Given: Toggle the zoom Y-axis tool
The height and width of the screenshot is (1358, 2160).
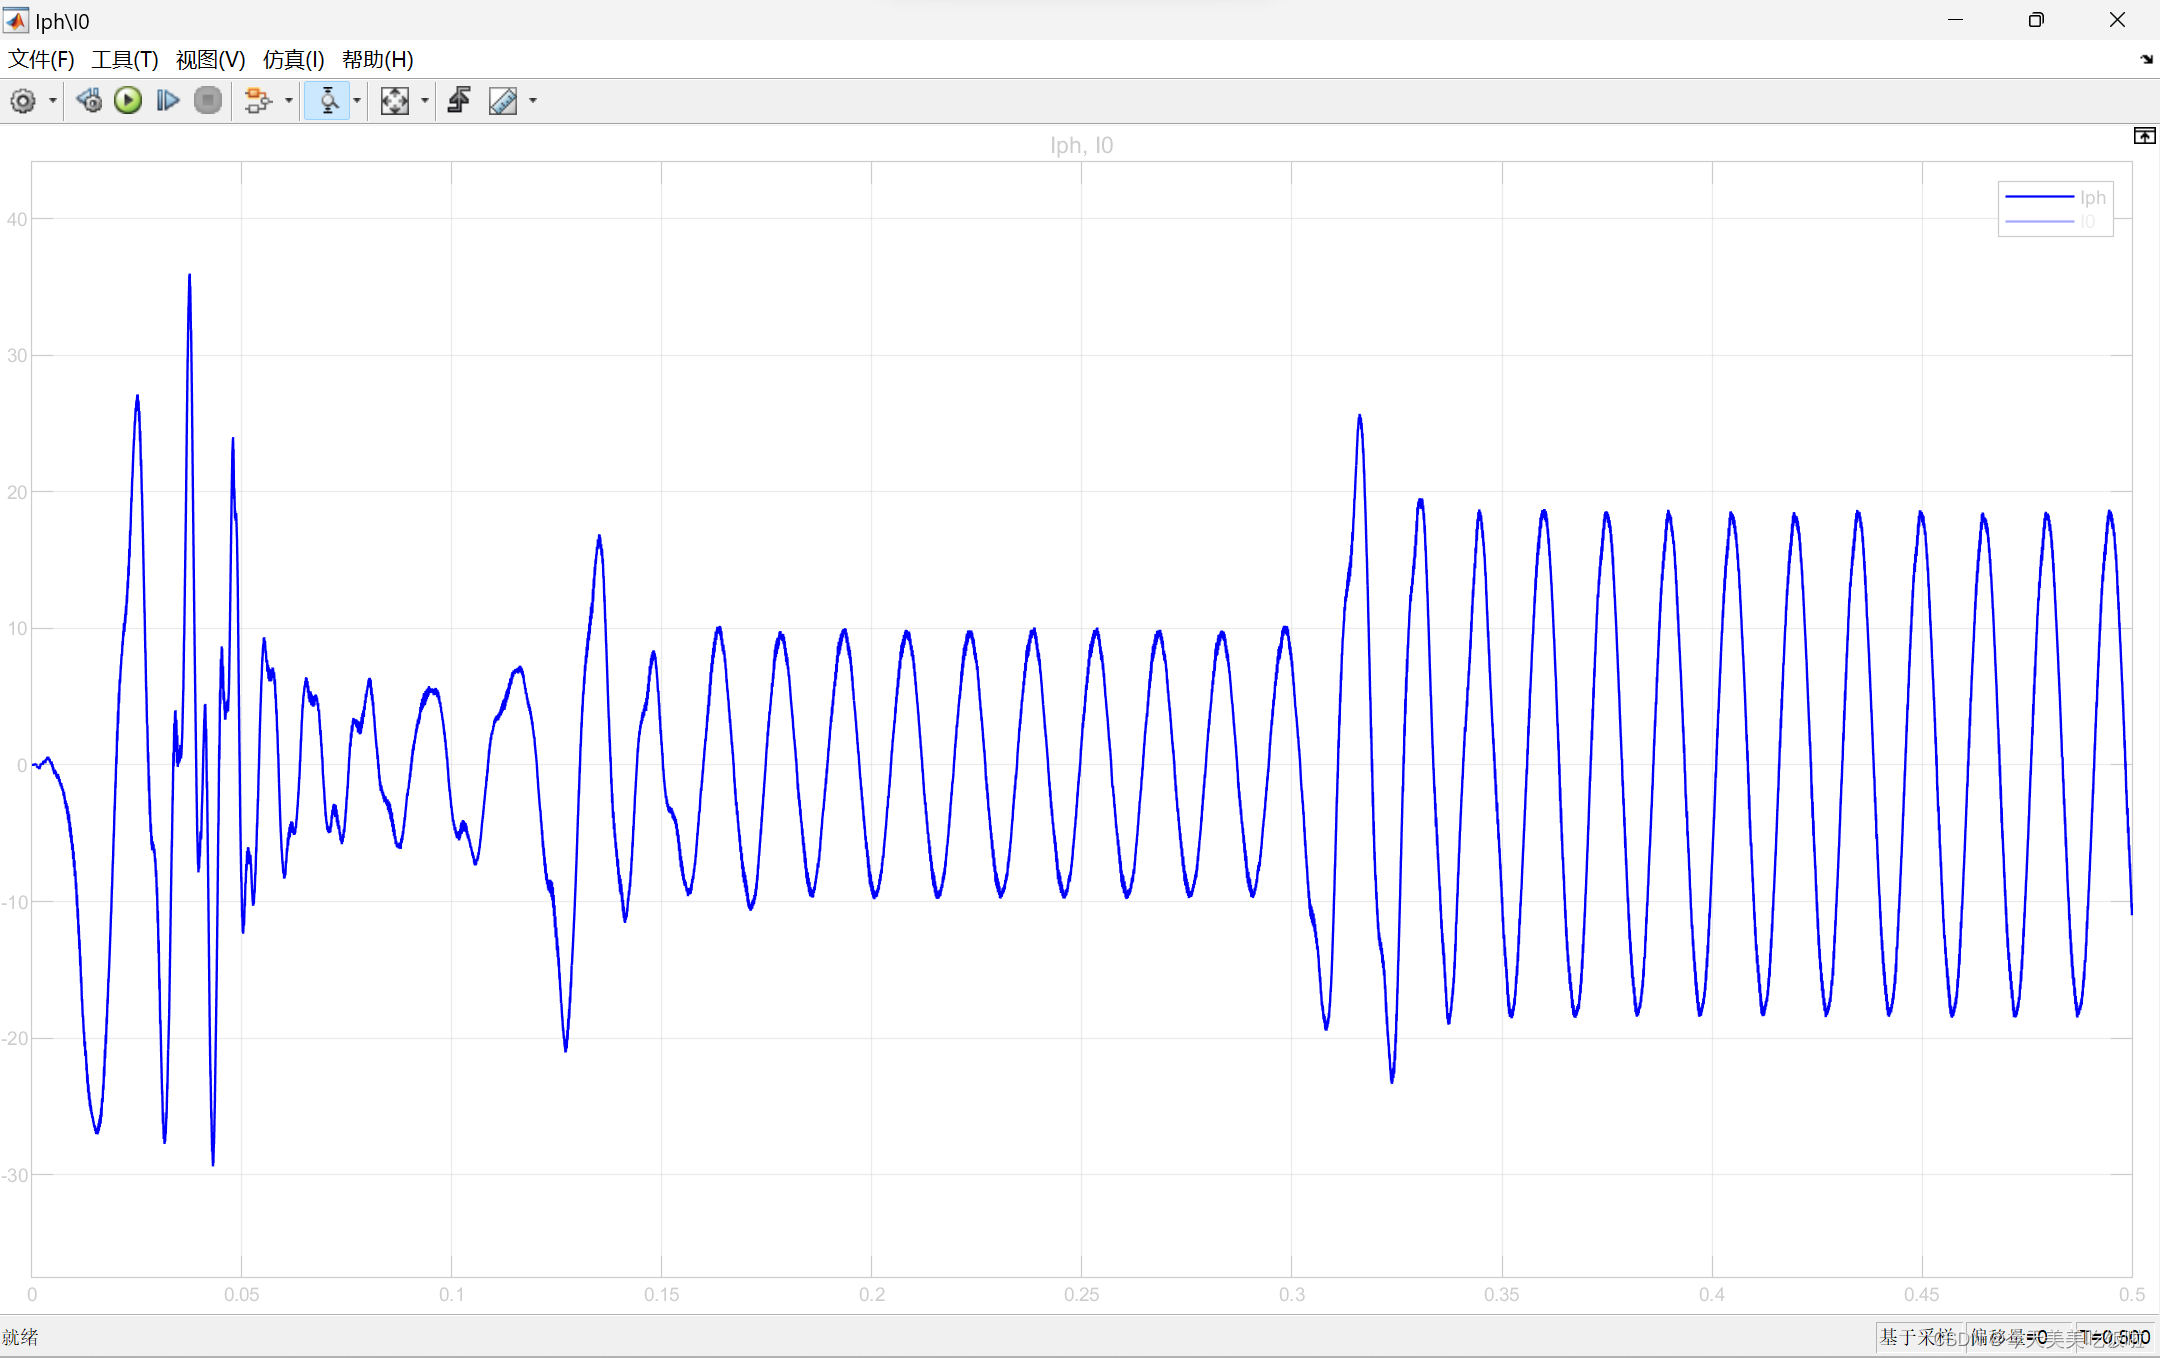Looking at the screenshot, I should click(328, 101).
